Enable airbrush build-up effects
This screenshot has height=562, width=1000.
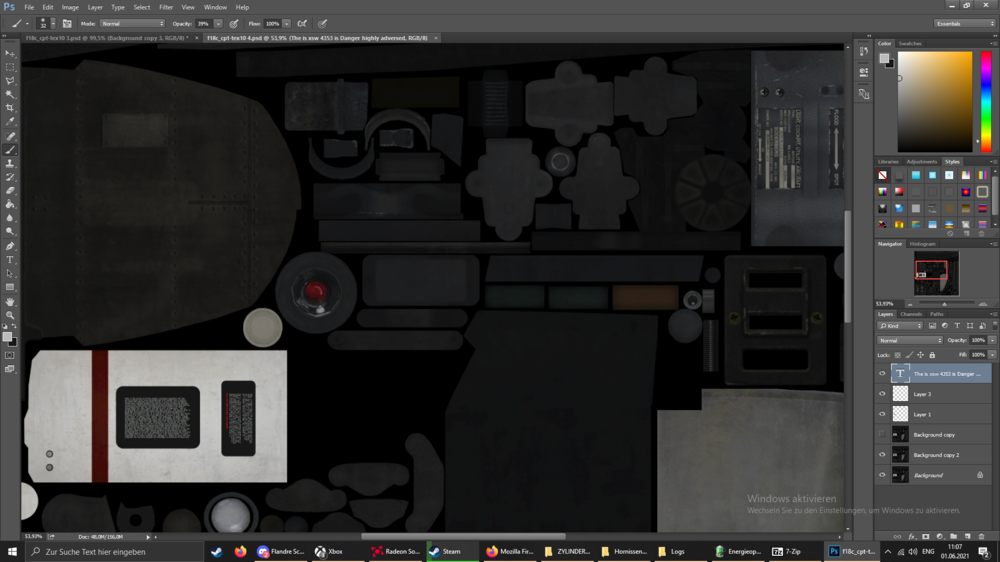pyautogui.click(x=302, y=24)
